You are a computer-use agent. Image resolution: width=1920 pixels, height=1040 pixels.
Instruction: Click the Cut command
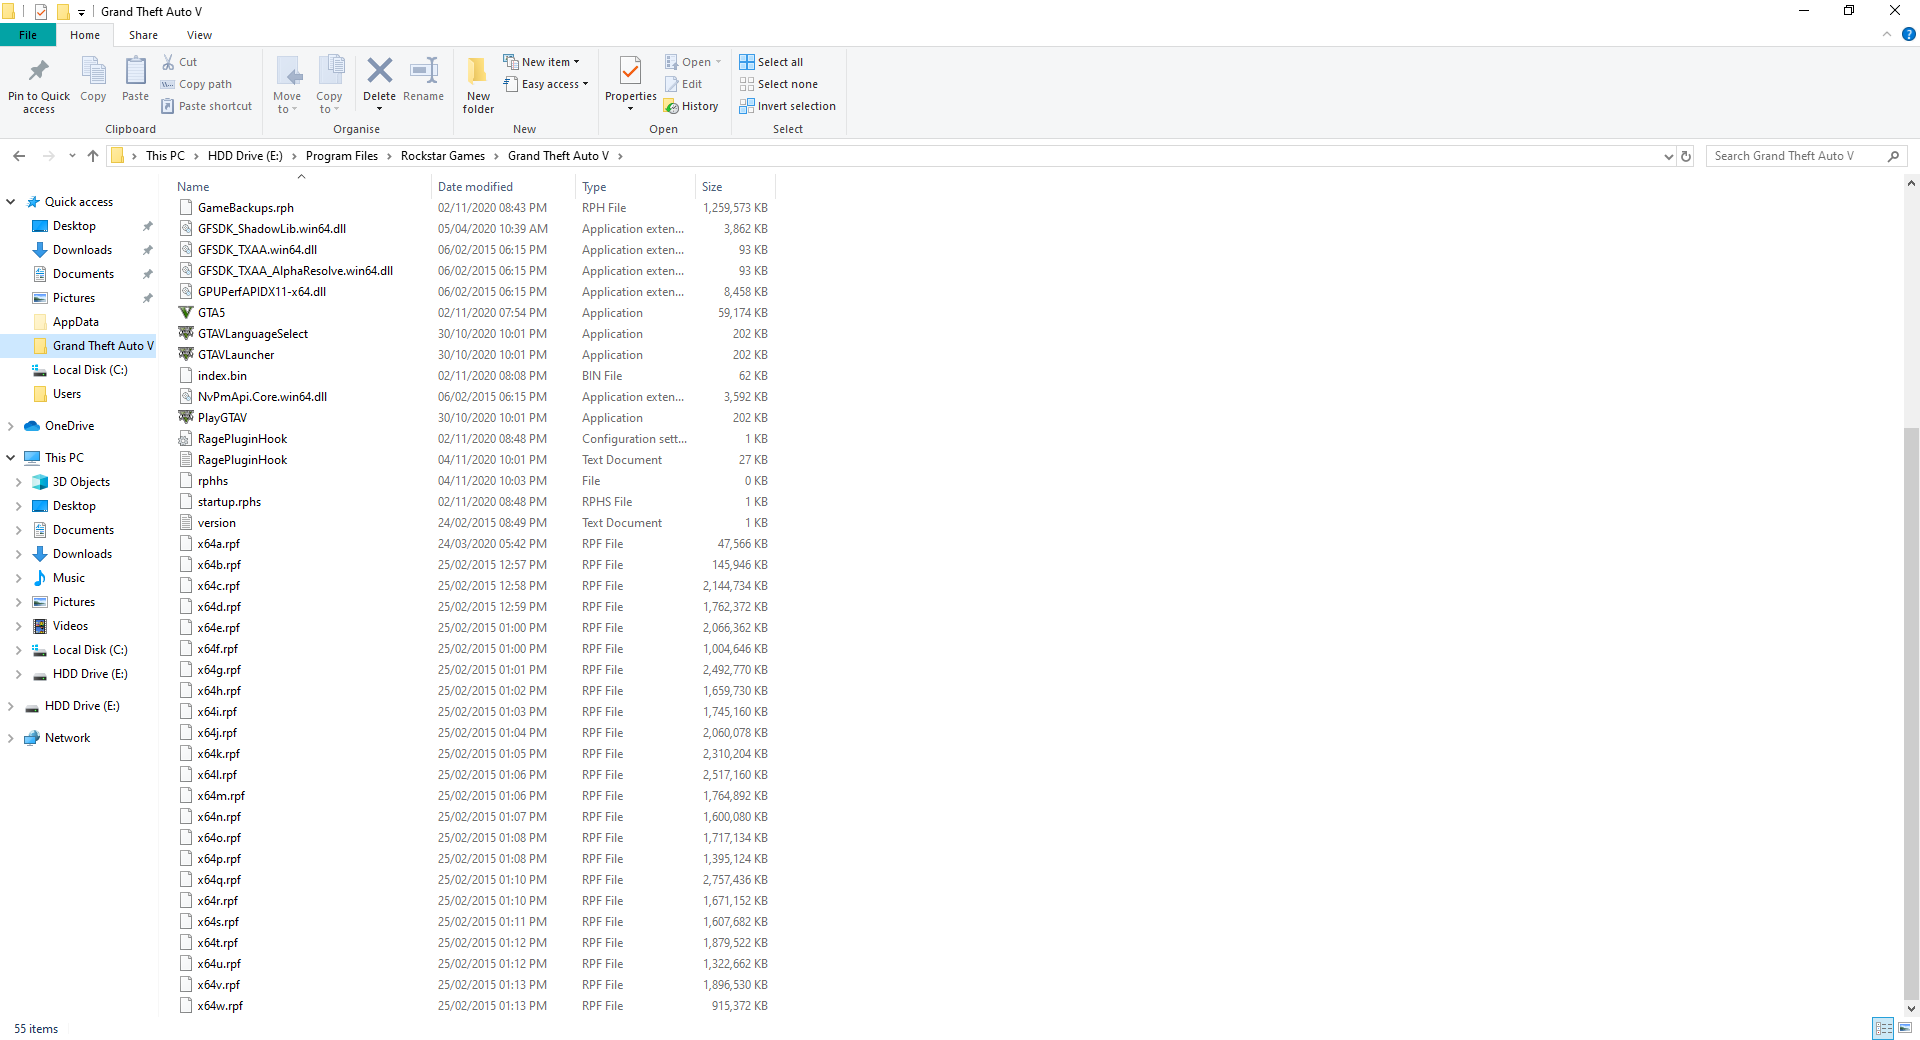pos(180,62)
